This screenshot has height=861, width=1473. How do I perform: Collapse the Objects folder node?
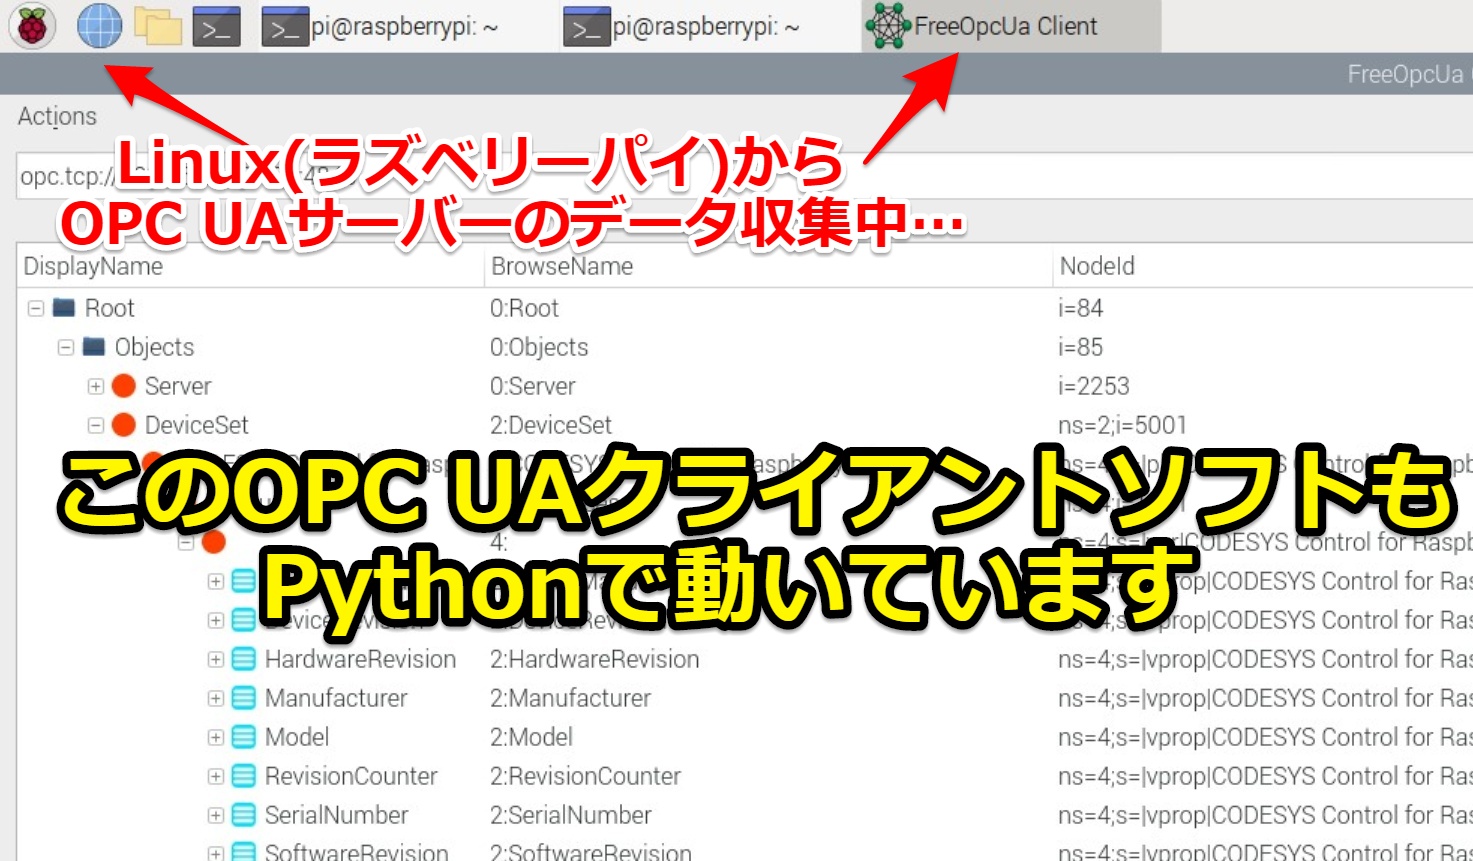pyautogui.click(x=66, y=347)
